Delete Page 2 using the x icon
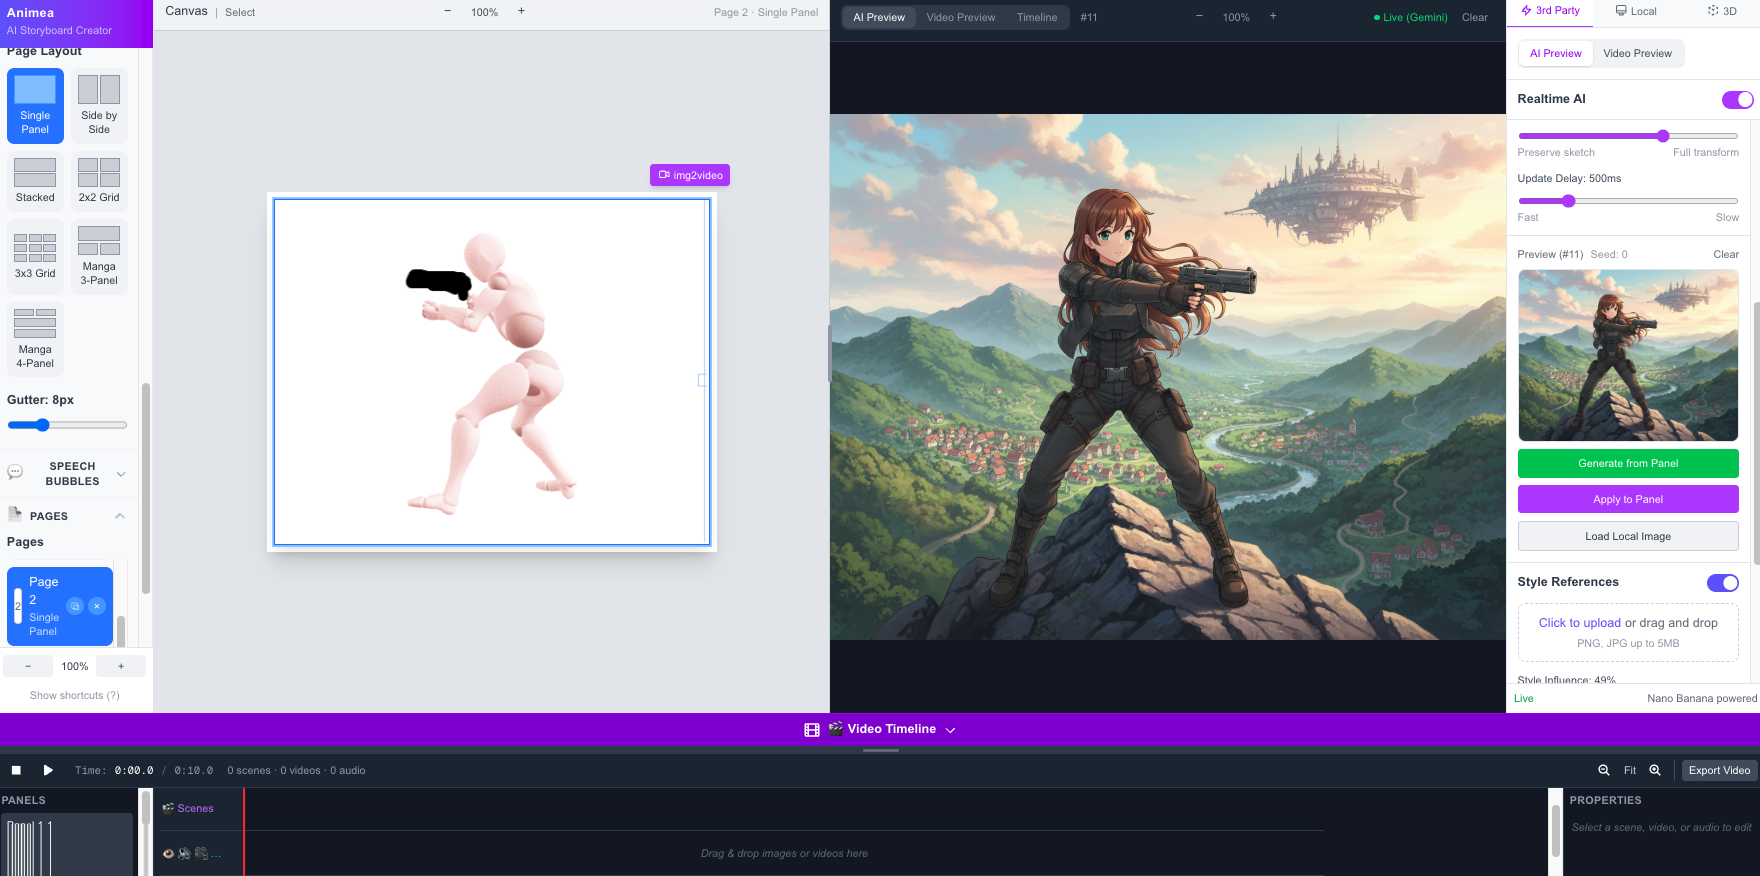This screenshot has height=876, width=1760. tap(97, 606)
